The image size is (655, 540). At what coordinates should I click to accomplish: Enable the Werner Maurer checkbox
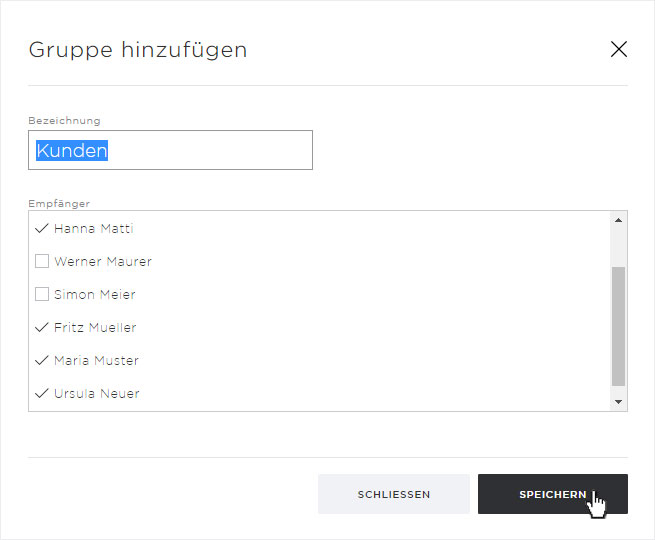(x=42, y=262)
